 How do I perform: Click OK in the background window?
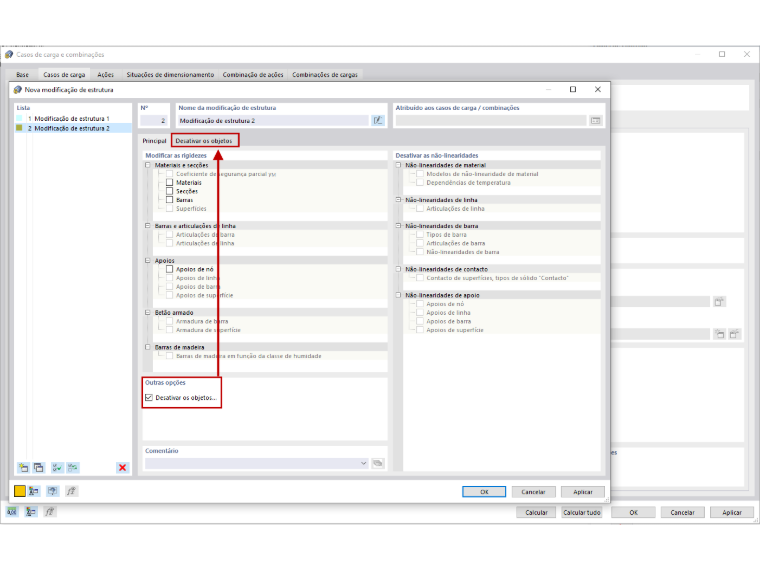click(x=633, y=512)
